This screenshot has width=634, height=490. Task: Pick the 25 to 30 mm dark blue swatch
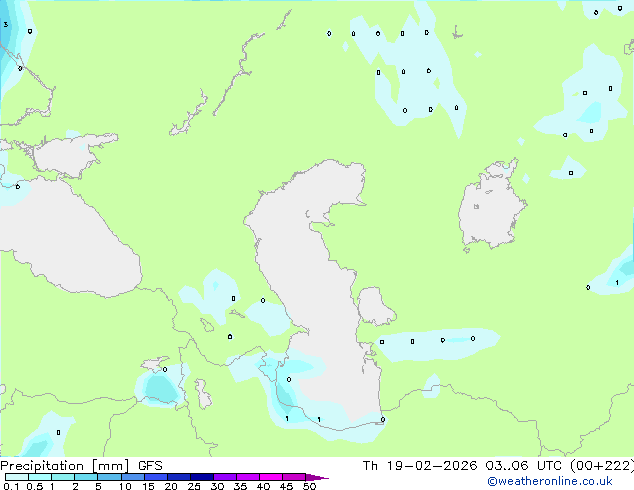[x=202, y=477]
